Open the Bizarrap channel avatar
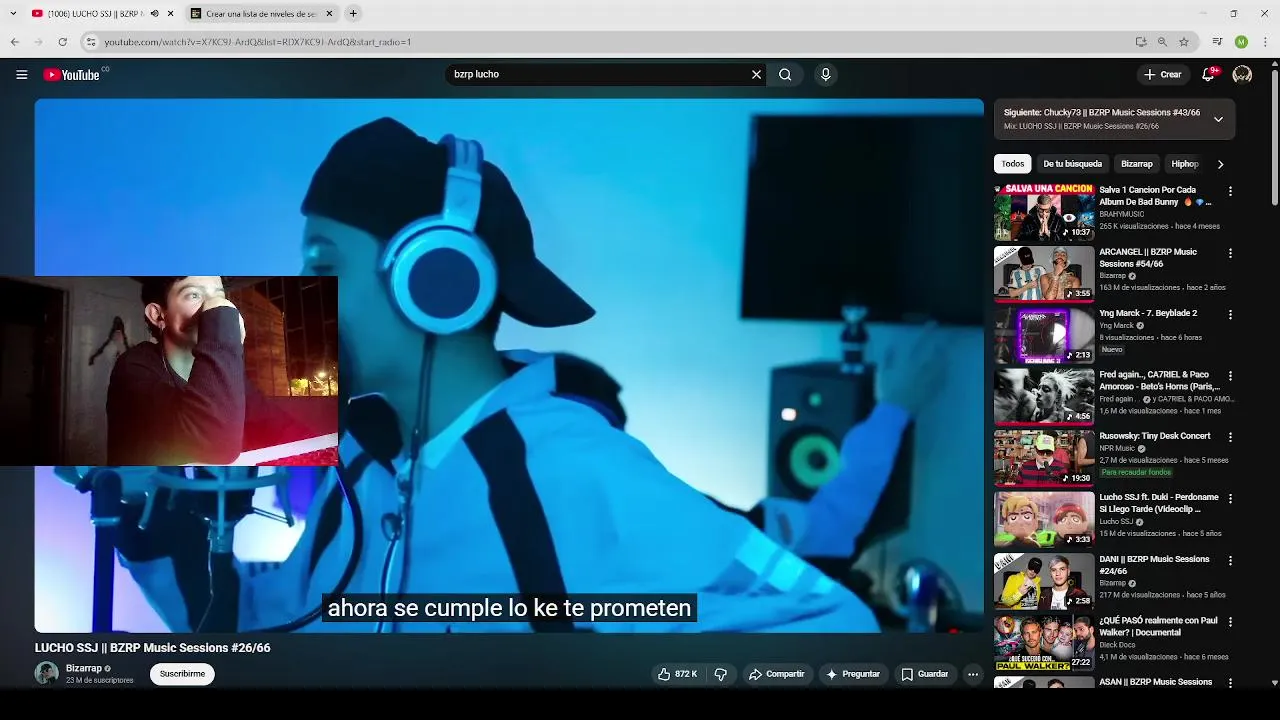The width and height of the screenshot is (1280, 720). click(x=47, y=673)
